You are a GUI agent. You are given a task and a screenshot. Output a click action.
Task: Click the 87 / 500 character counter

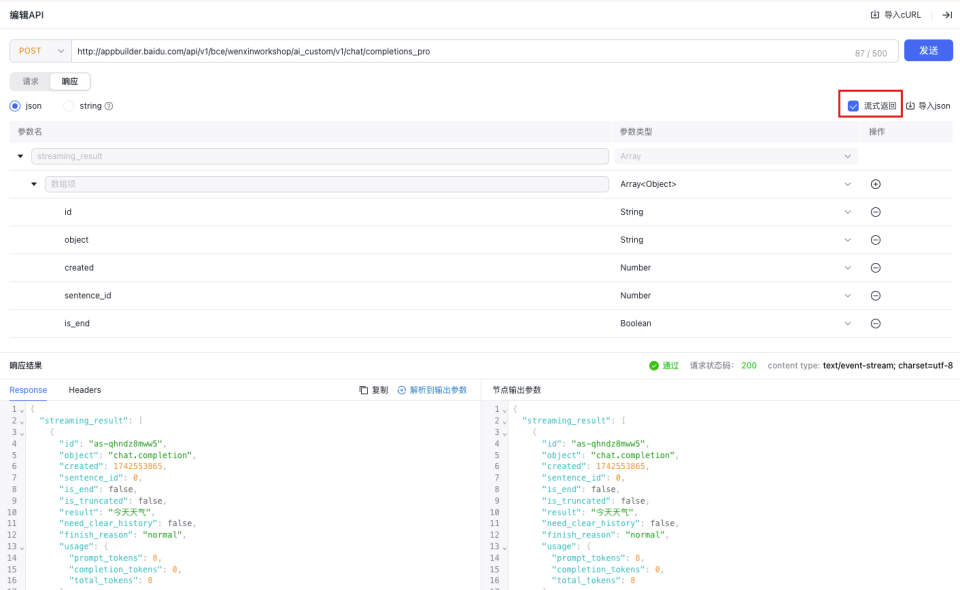coord(871,53)
